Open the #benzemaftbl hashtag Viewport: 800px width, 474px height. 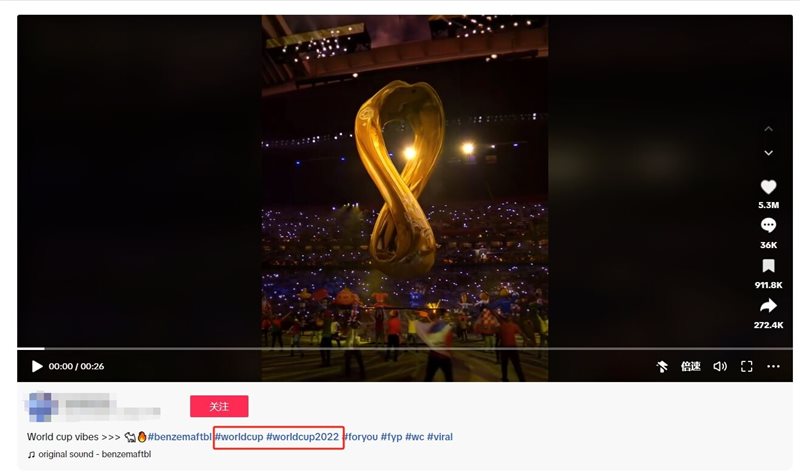(x=180, y=437)
